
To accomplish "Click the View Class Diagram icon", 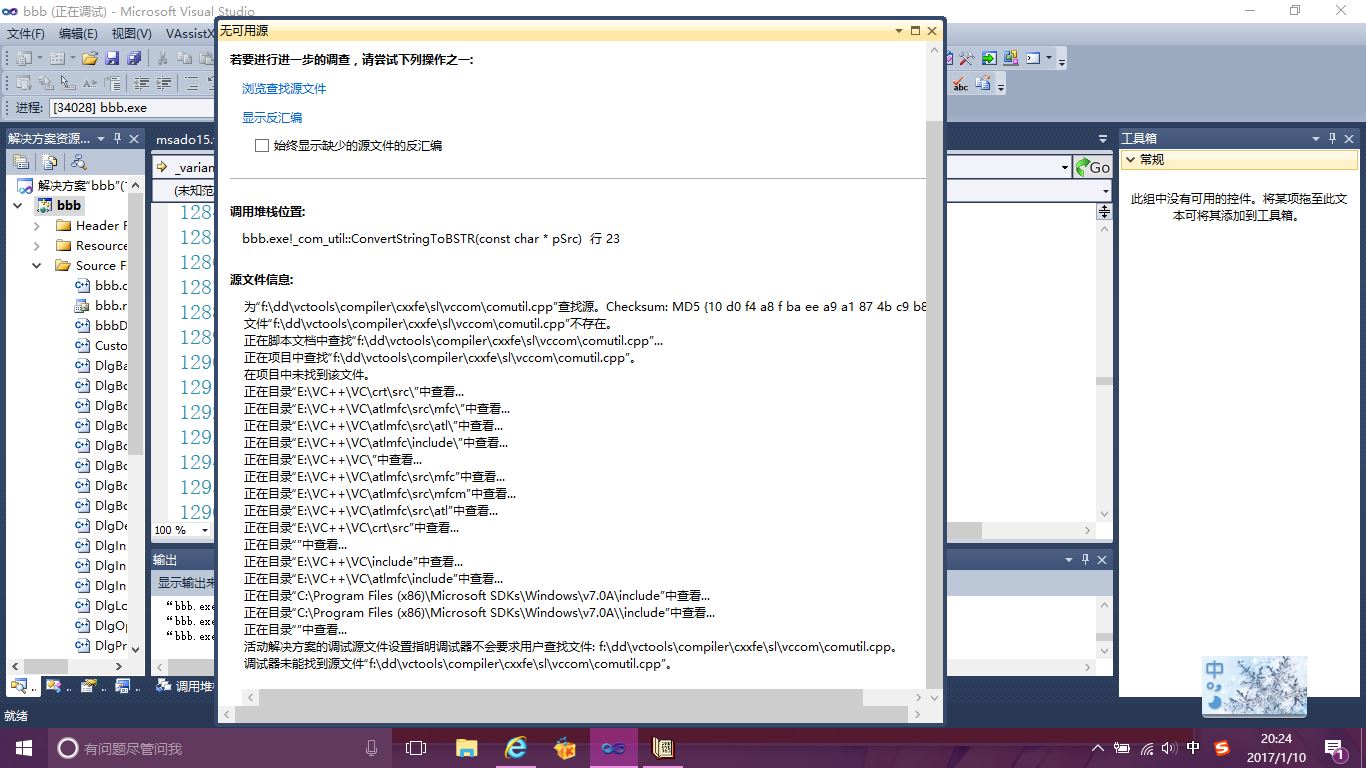I will 78,162.
